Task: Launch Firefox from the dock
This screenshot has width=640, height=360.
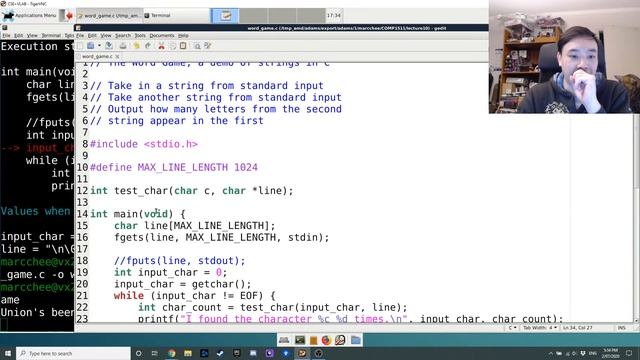Action: [x=326, y=340]
